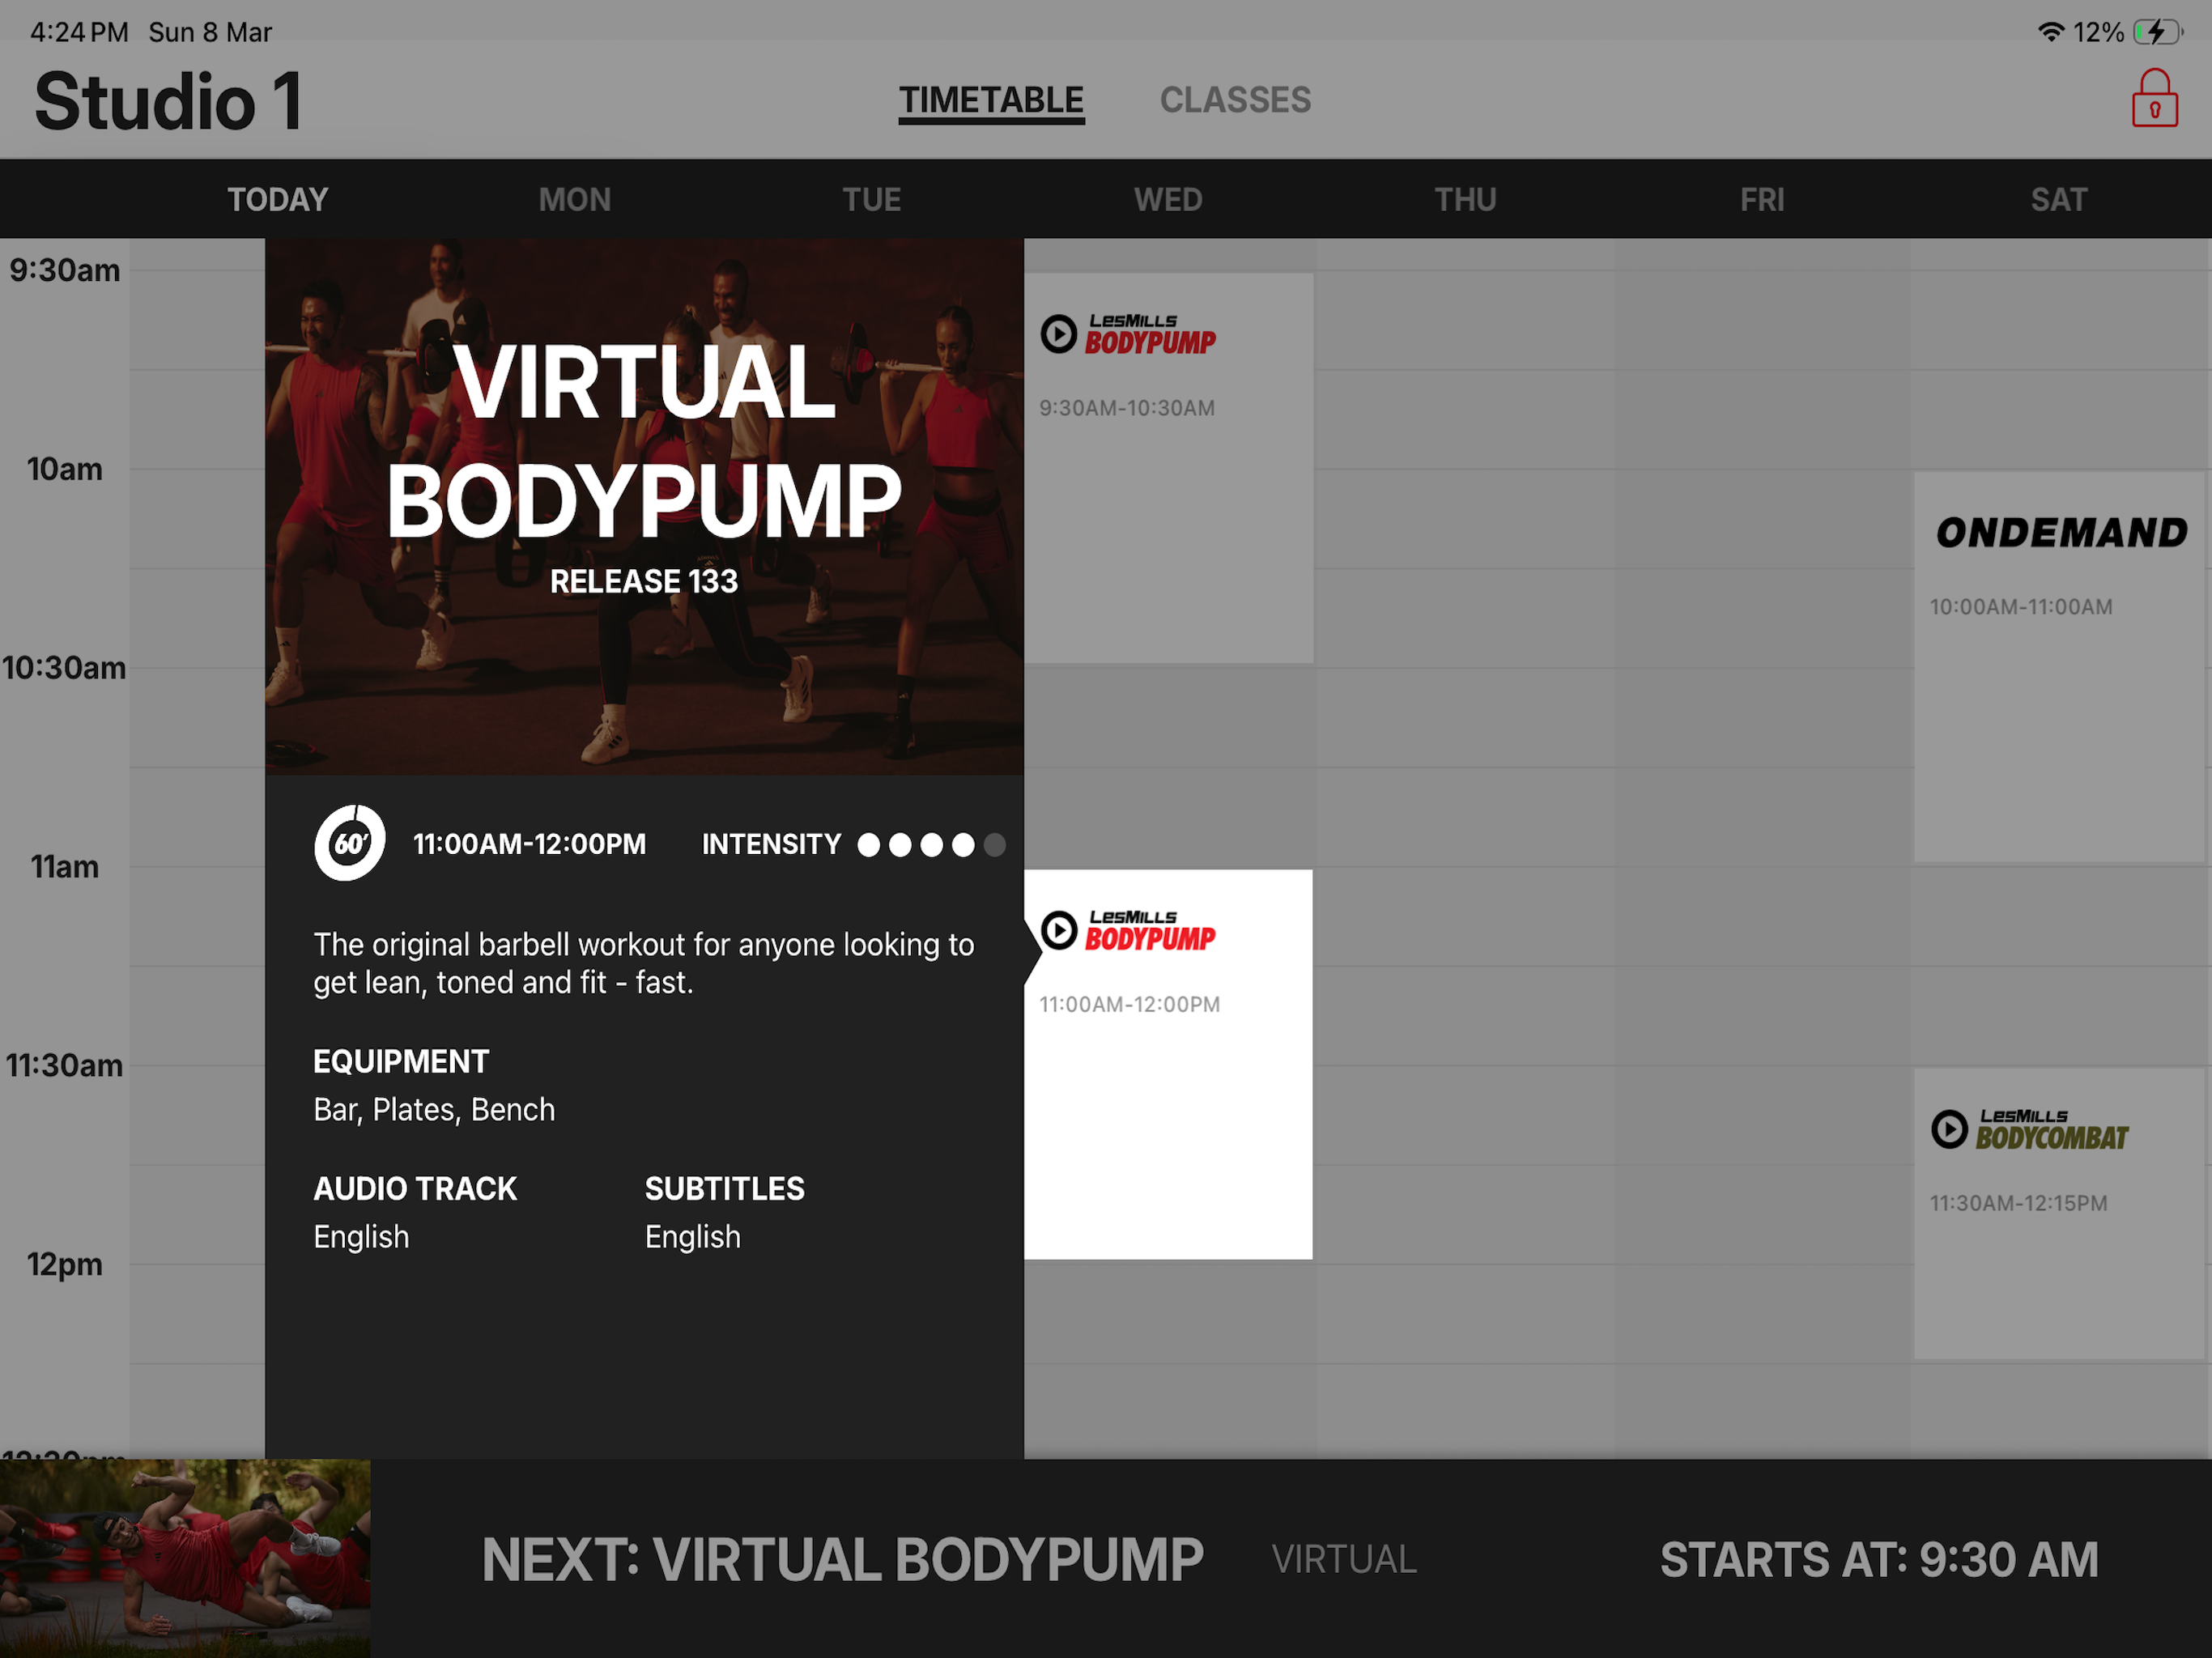
Task: Click the 10:30am time label
Action: pos(65,668)
